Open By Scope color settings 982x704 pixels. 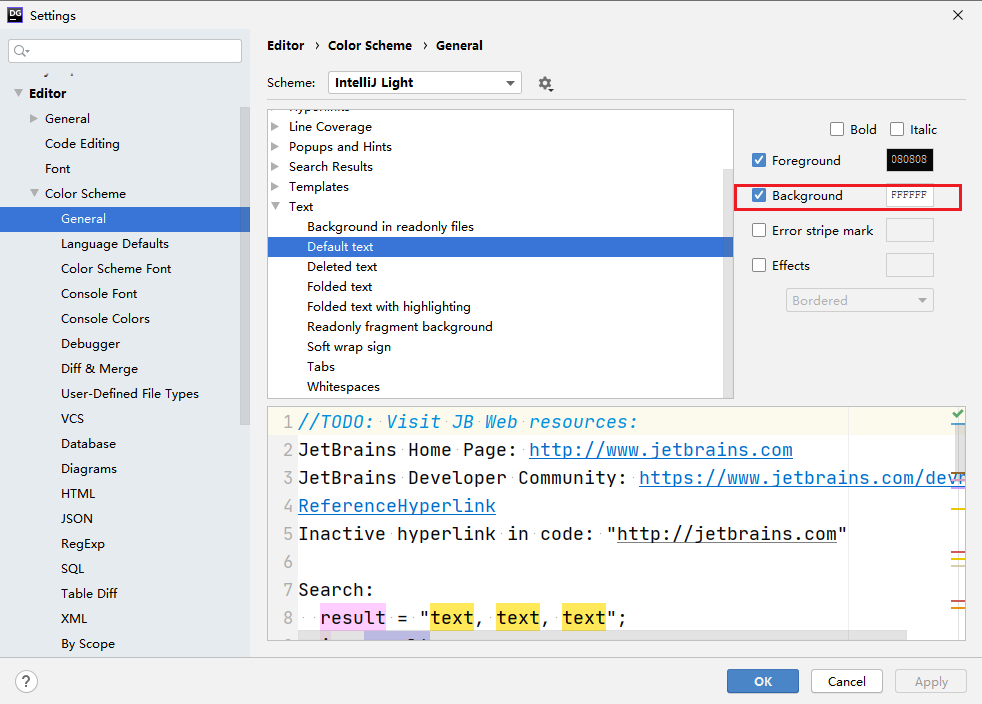[x=88, y=643]
